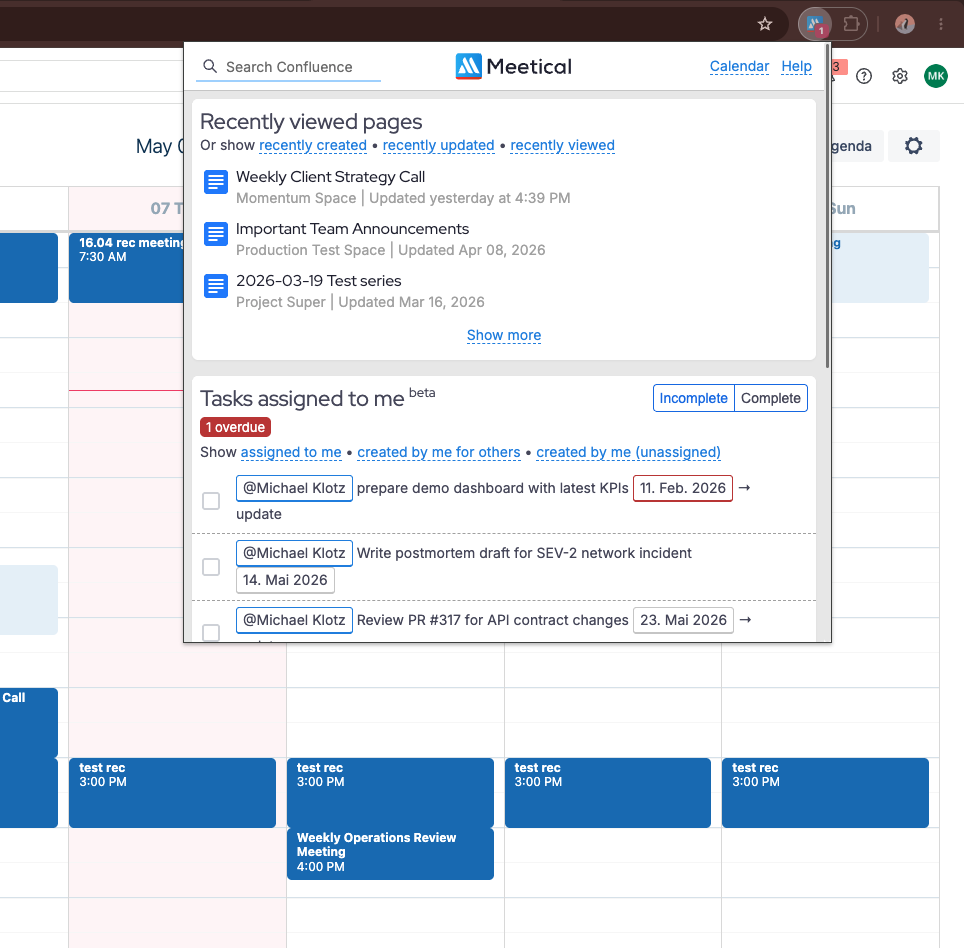Click page icon for 2026-03-19 Test series
This screenshot has height=948, width=964.
[216, 286]
